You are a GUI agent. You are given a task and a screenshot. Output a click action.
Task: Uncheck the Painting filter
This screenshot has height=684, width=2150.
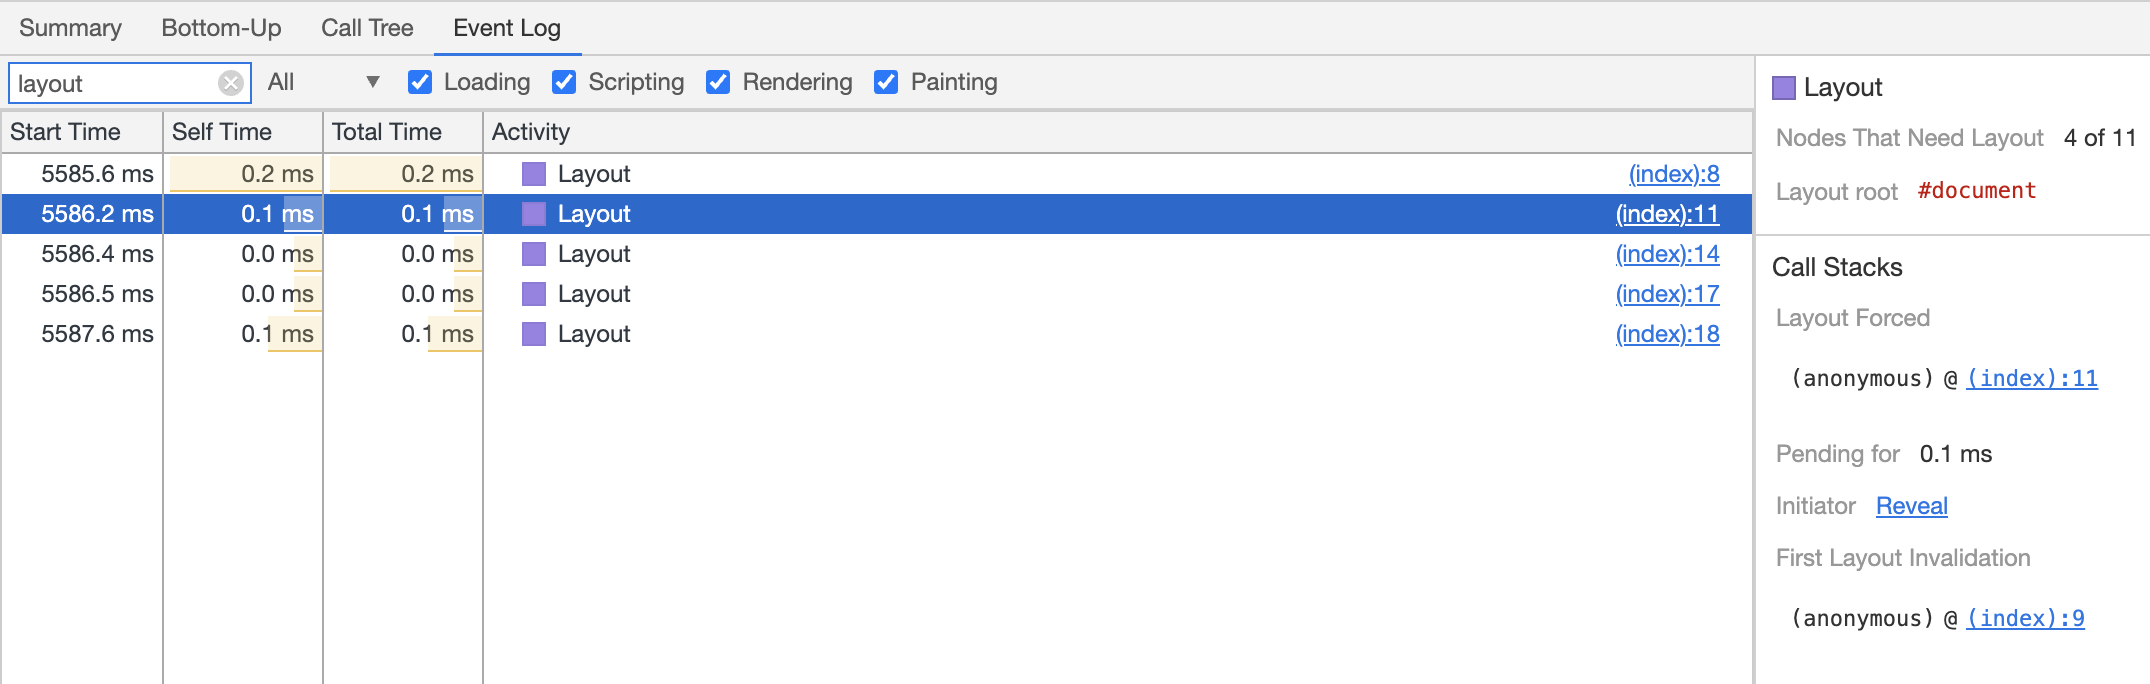886,82
